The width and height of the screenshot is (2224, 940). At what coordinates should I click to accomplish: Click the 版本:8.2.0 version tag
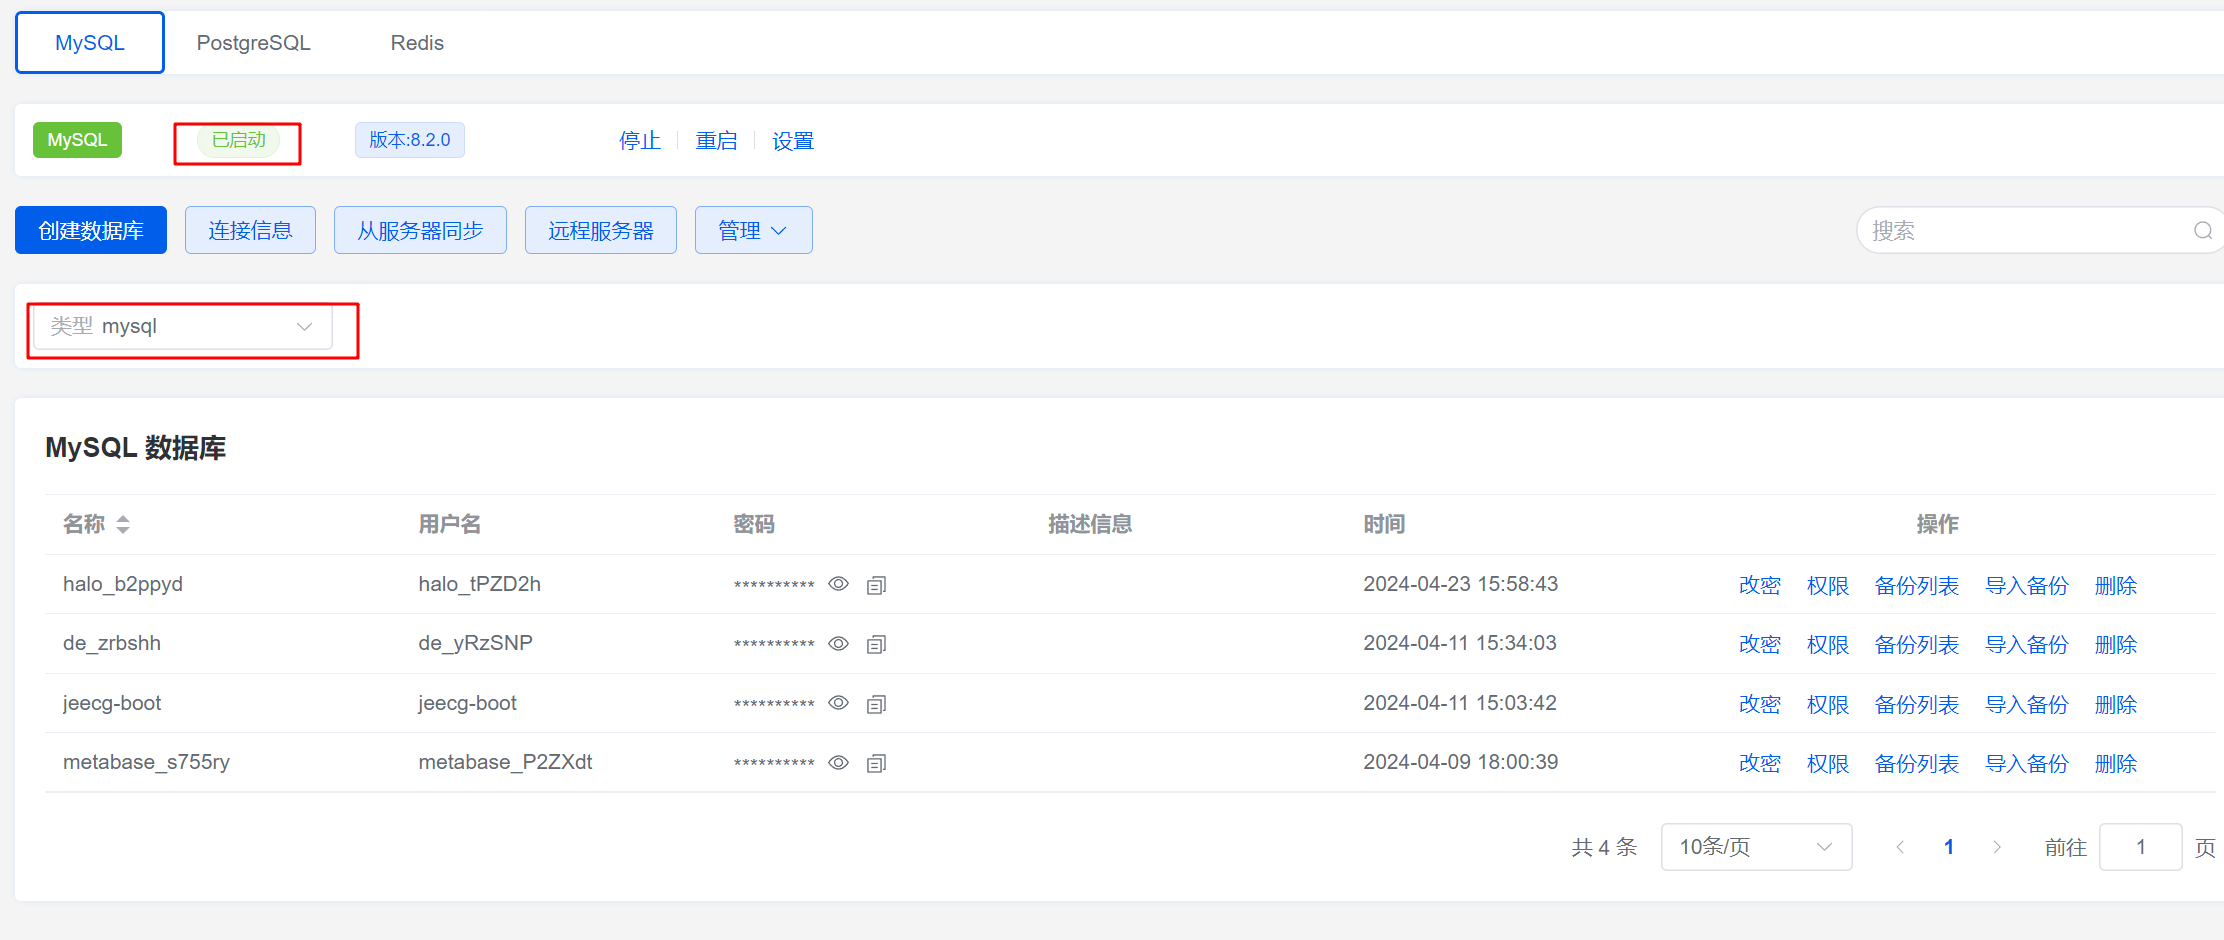410,140
